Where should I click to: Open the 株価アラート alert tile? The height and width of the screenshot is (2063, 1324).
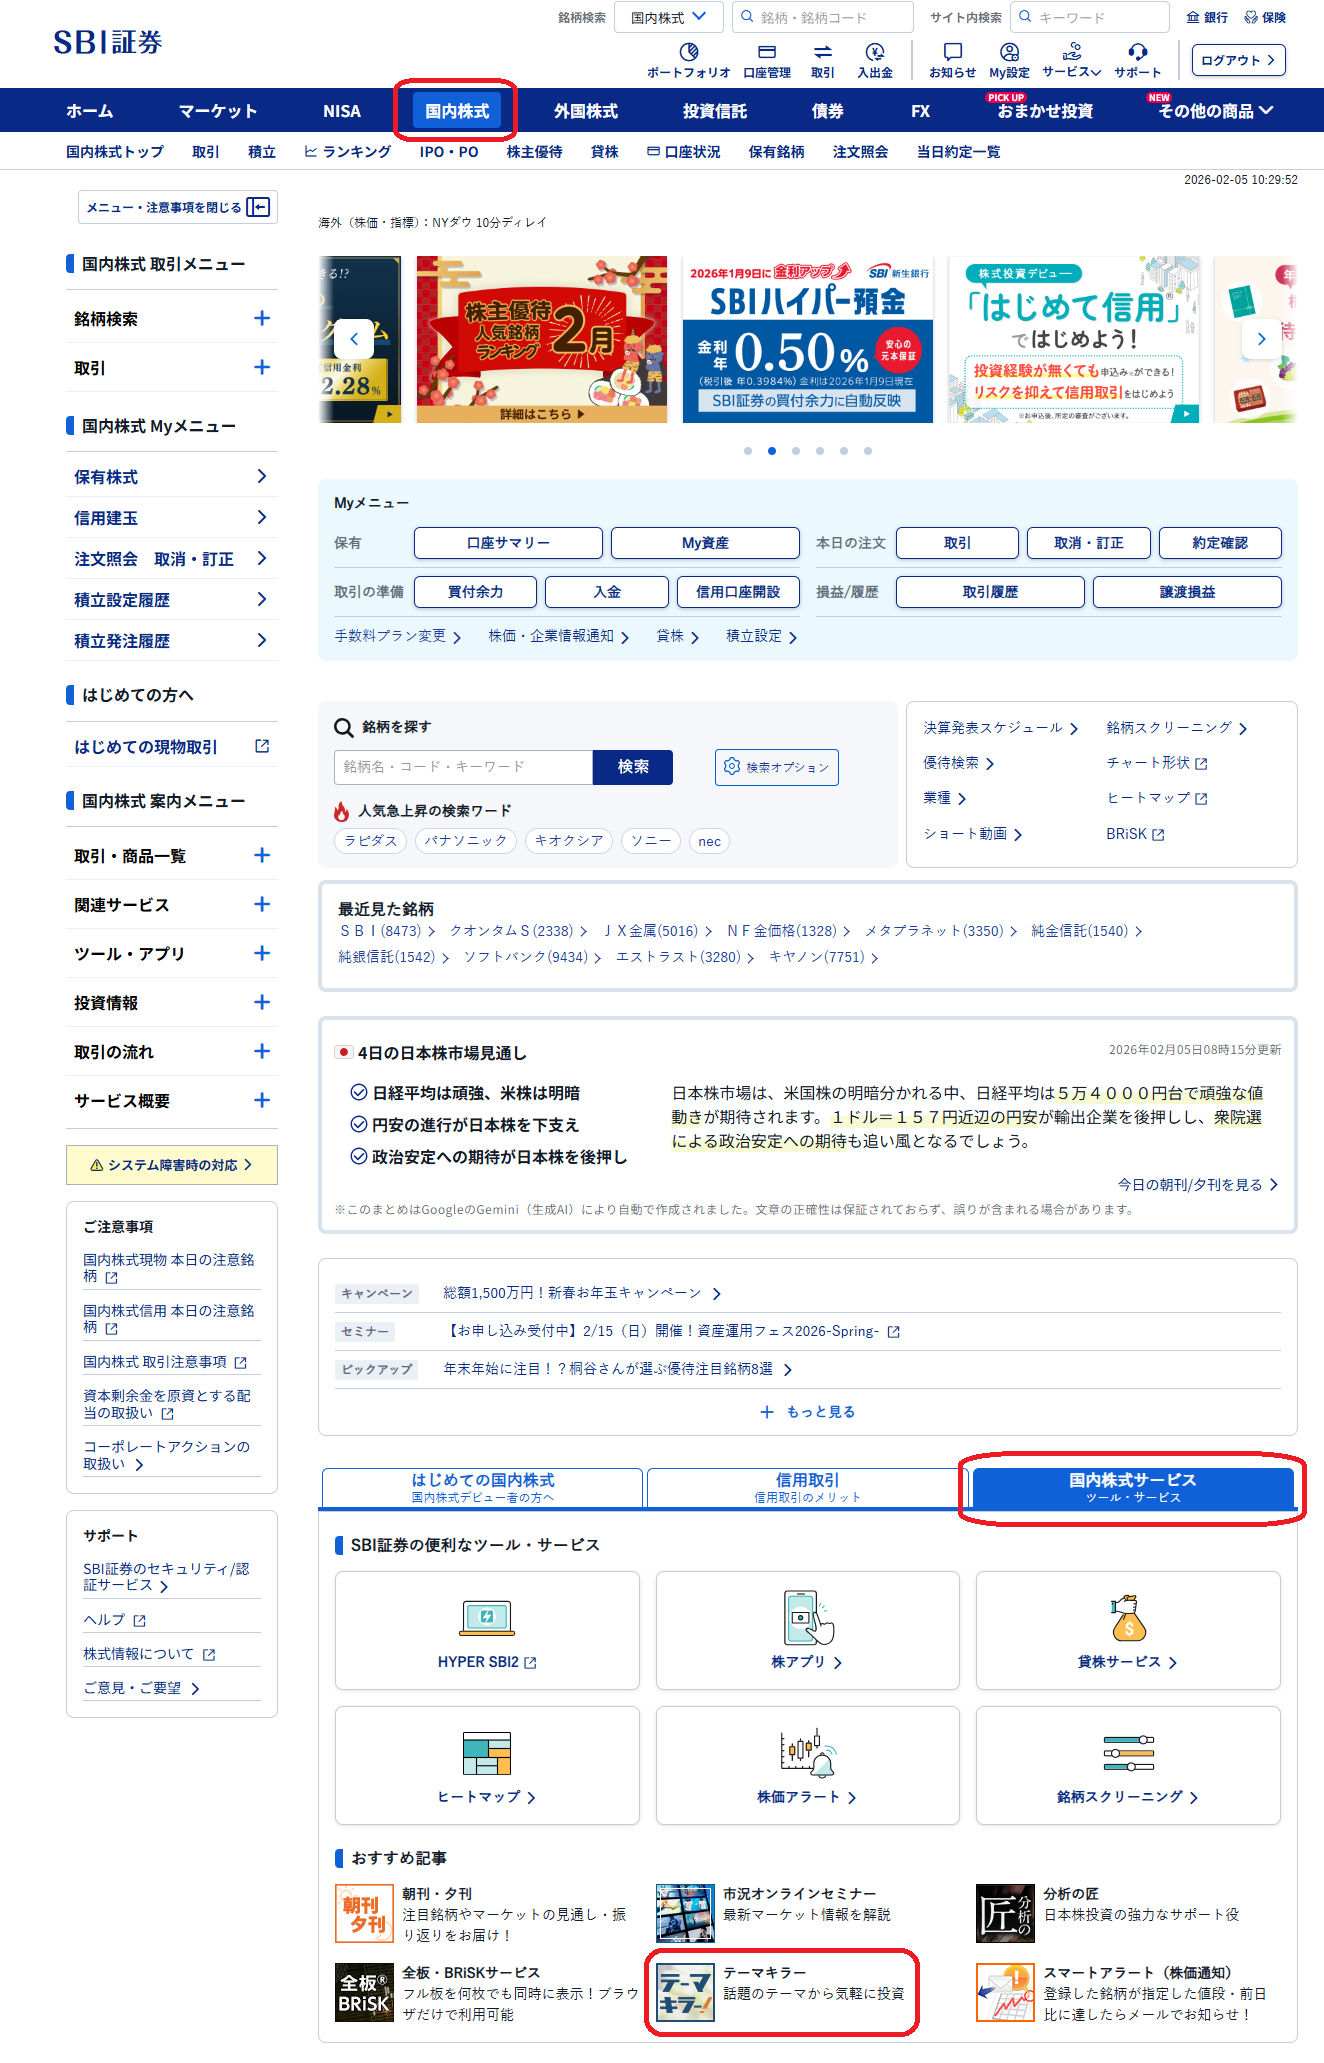(x=807, y=1766)
